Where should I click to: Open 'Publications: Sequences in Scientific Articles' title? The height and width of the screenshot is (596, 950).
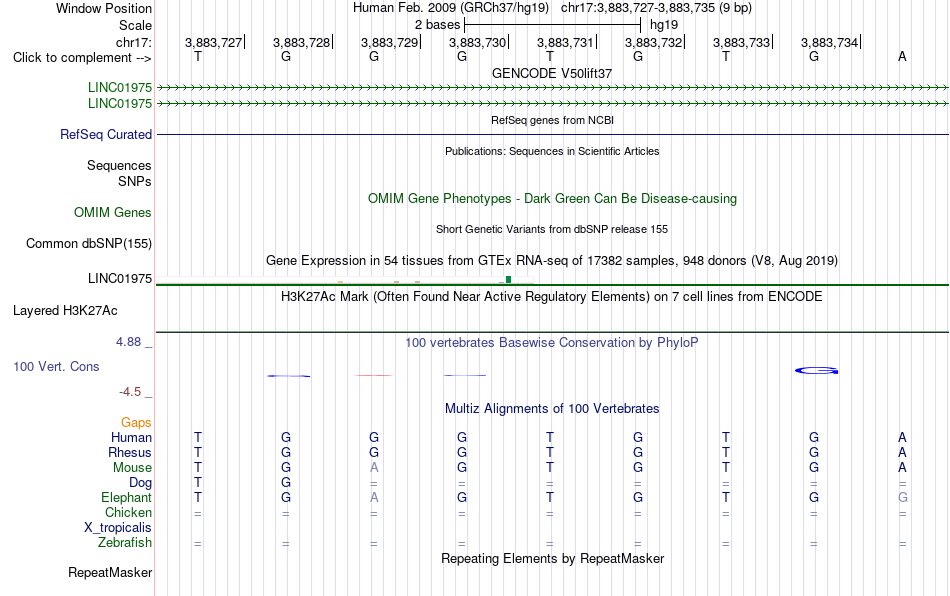[x=552, y=151]
